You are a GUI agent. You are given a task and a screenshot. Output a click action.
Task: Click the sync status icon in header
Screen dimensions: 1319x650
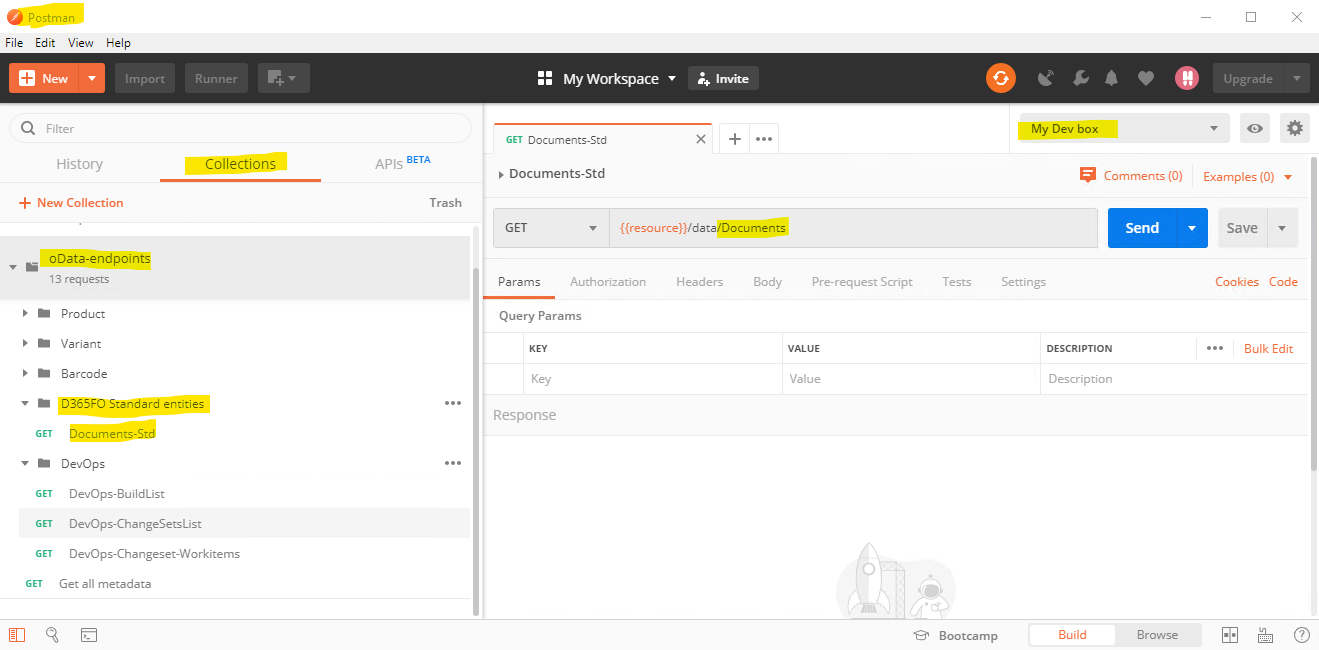1000,78
